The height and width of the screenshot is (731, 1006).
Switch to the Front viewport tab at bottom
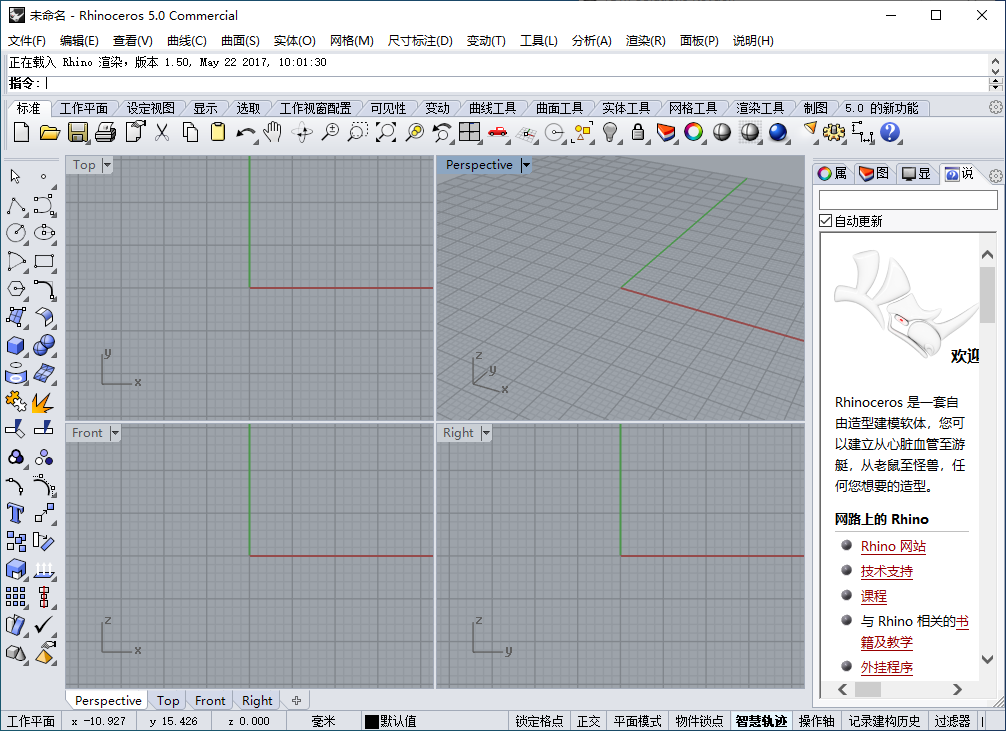point(210,700)
